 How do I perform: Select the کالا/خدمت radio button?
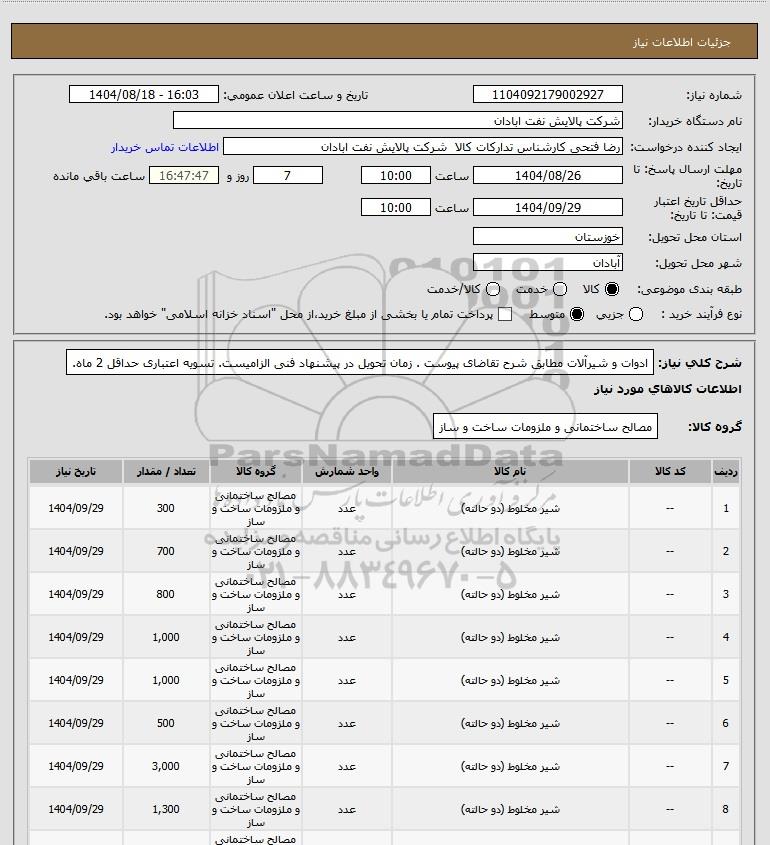click(x=492, y=289)
